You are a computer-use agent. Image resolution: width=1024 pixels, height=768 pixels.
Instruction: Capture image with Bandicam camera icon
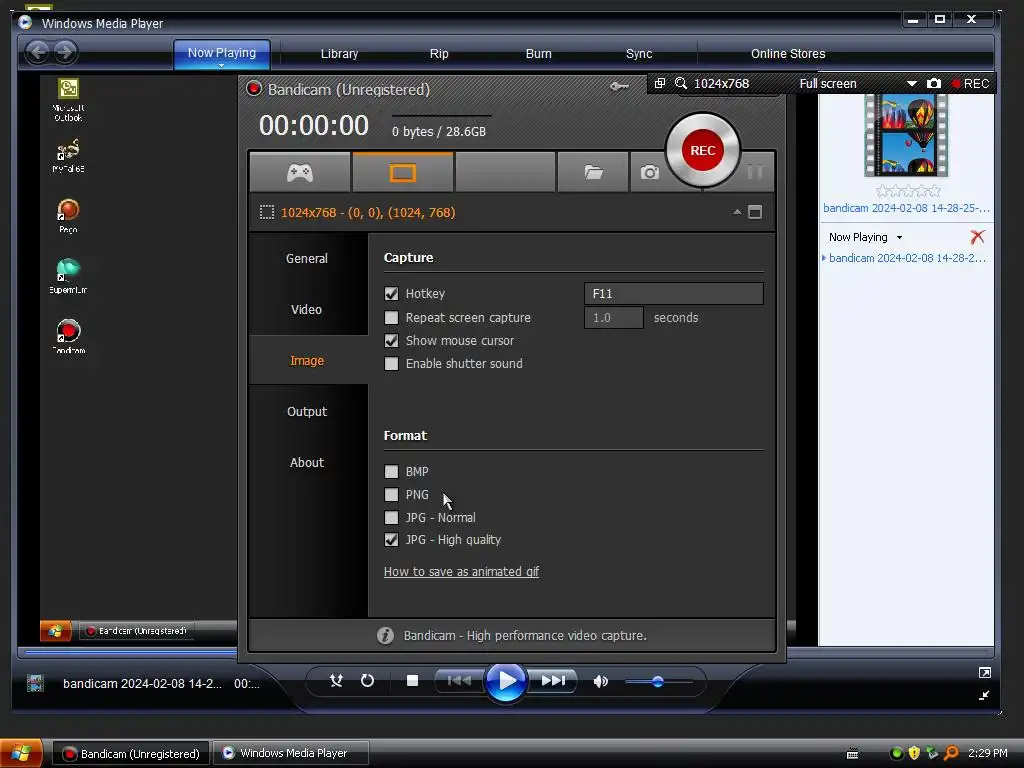coord(649,172)
